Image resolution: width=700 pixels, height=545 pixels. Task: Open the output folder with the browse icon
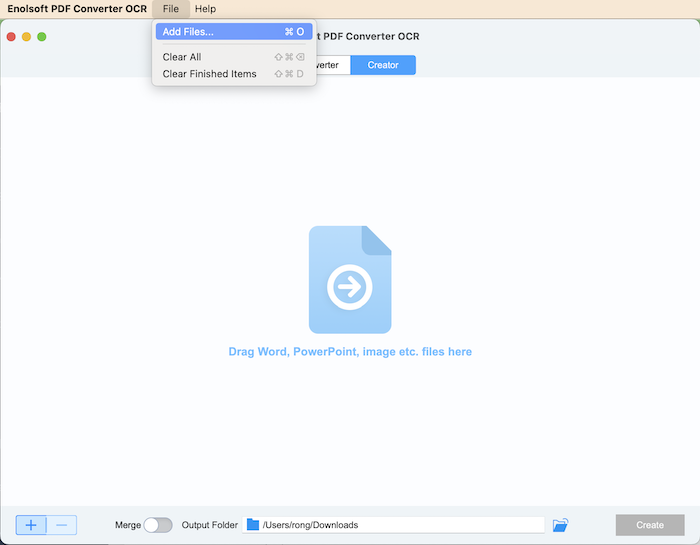[560, 525]
